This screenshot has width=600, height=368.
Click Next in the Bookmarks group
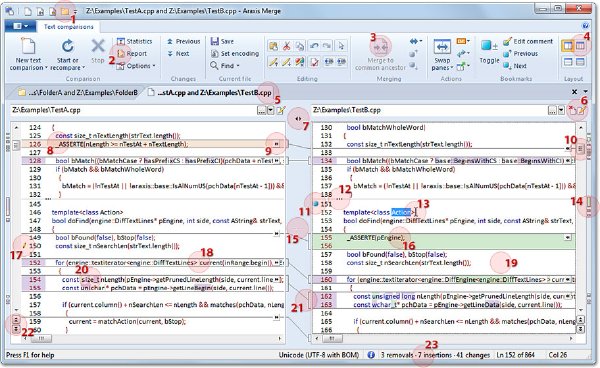(515, 66)
